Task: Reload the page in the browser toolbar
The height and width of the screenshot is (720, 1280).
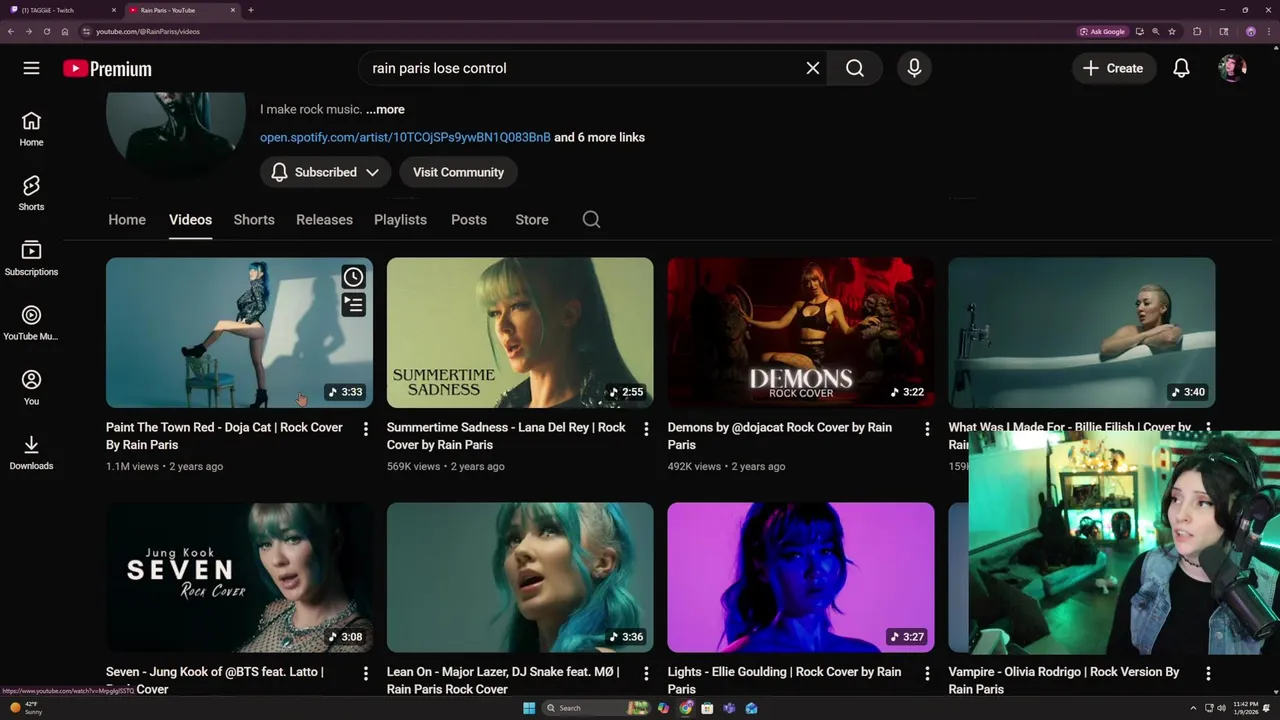Action: pyautogui.click(x=46, y=31)
